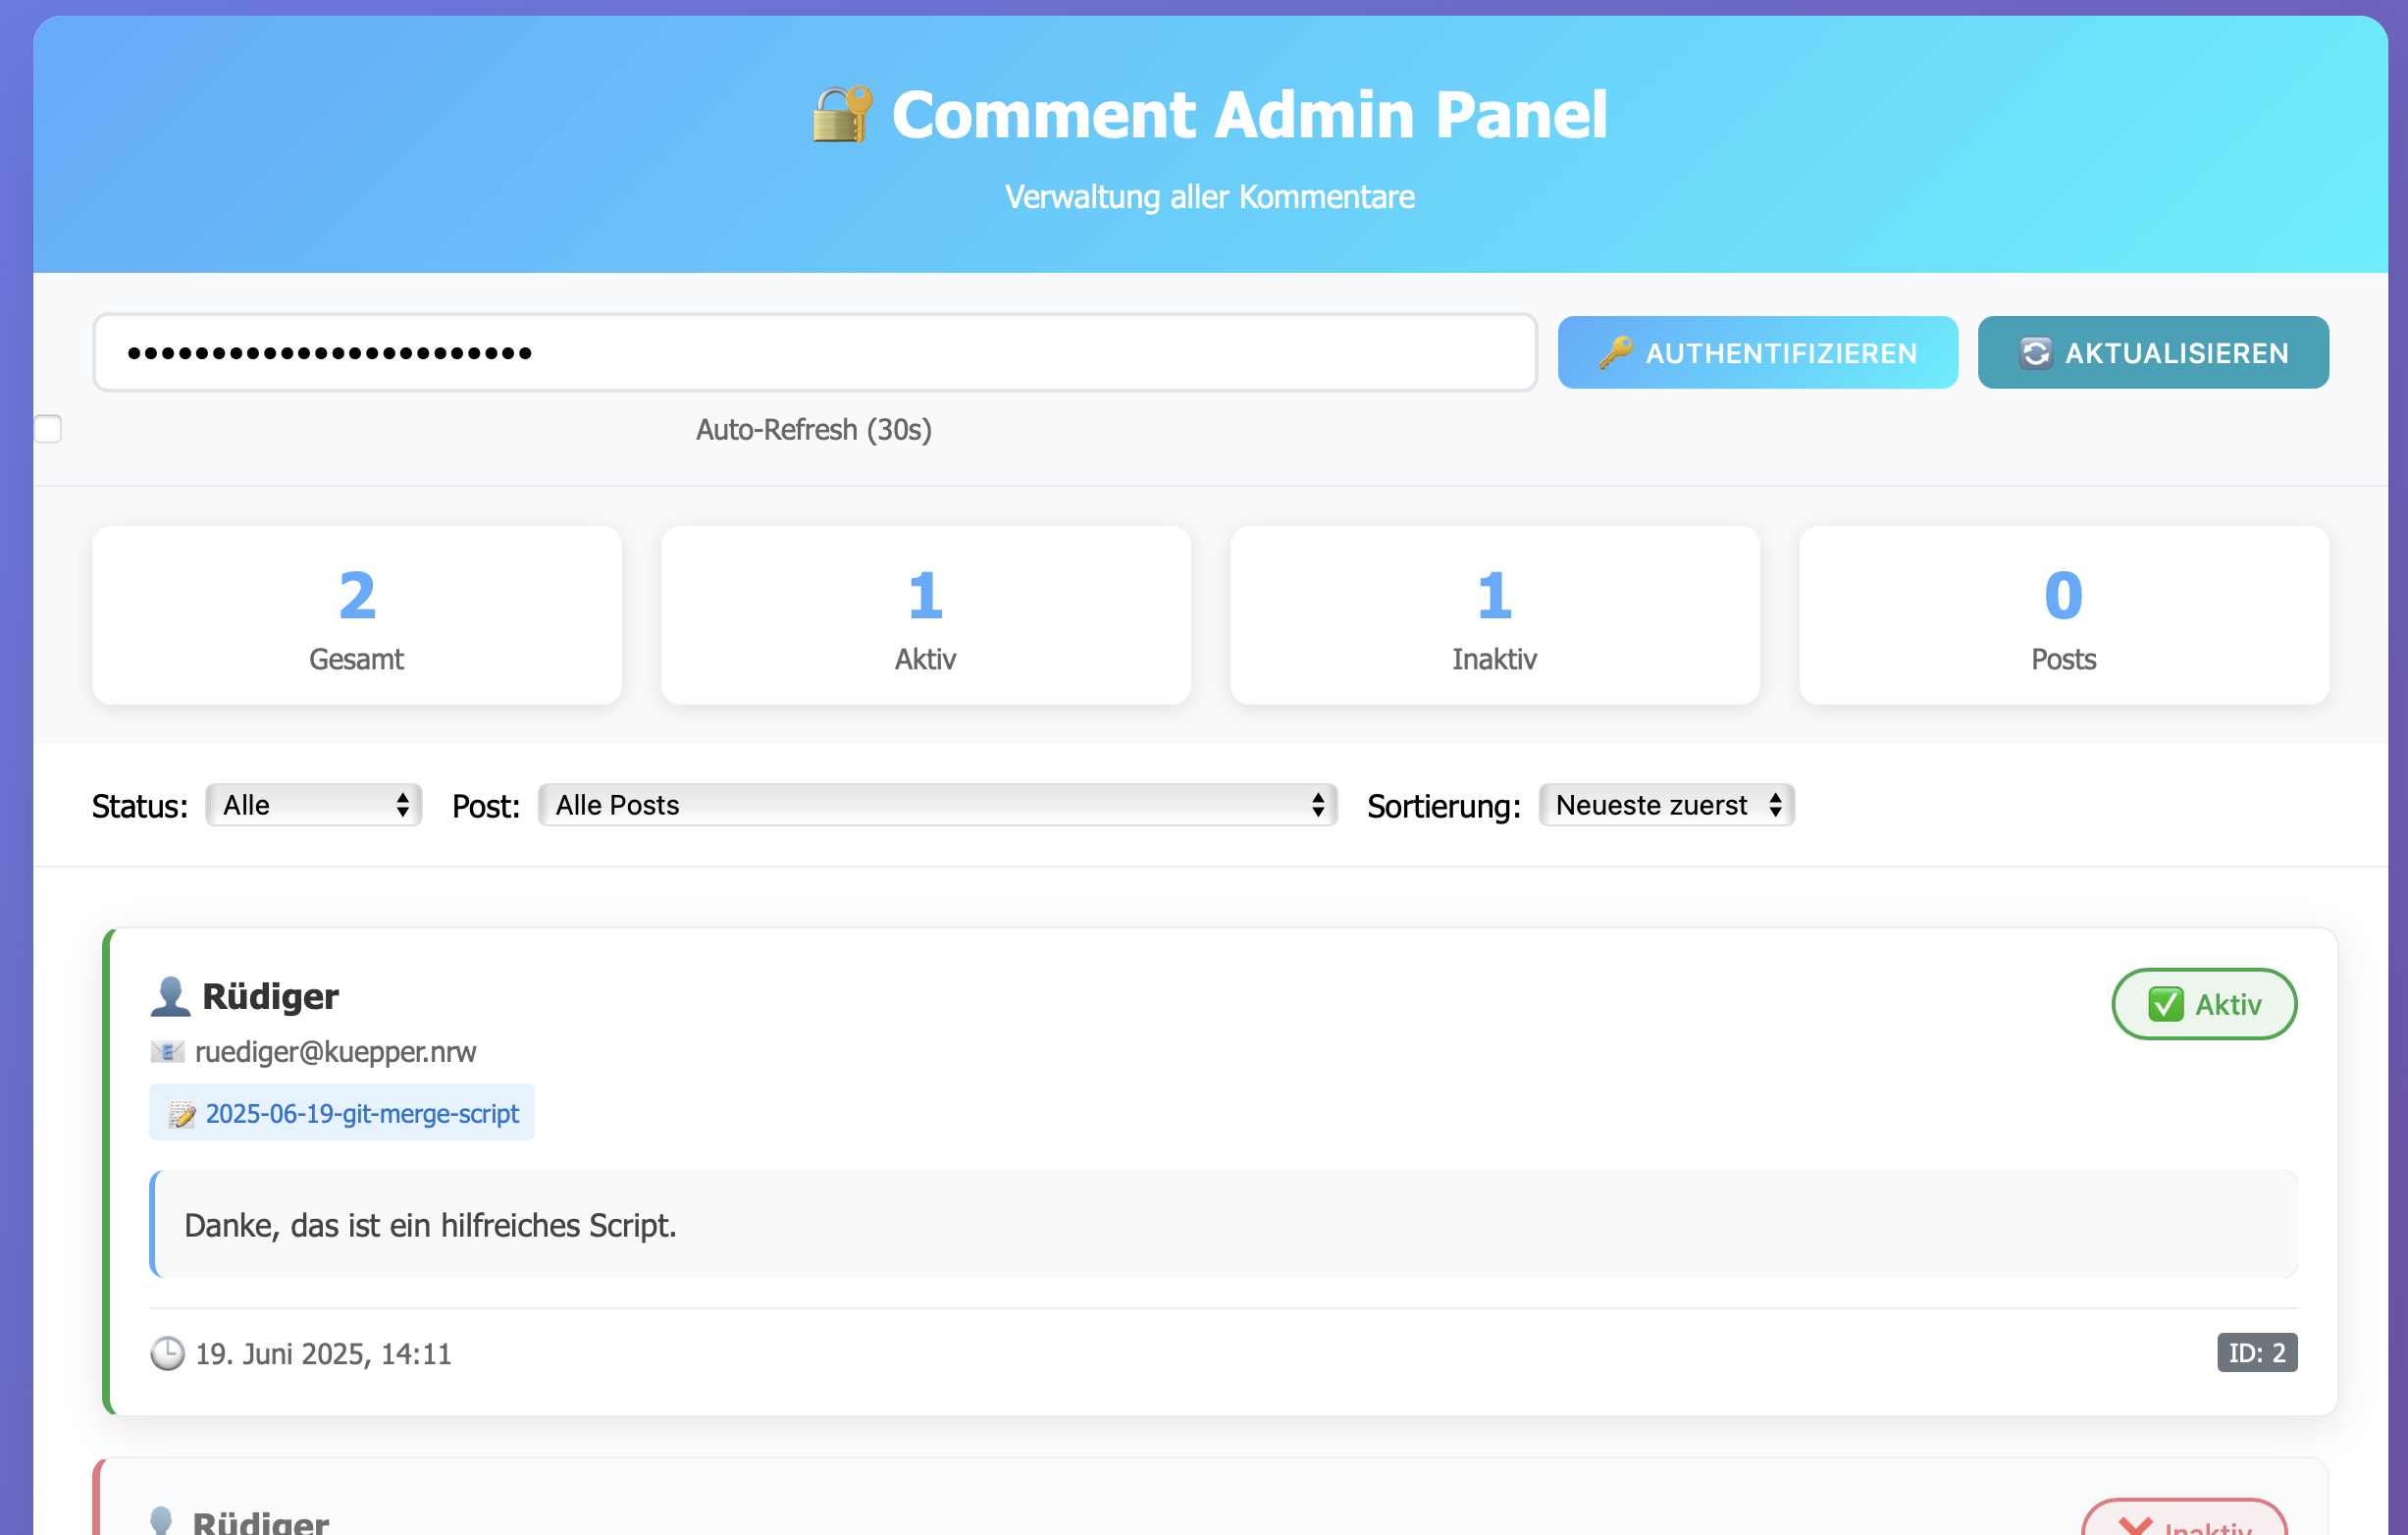Open the 2025-06-19-git-merge-script post link
Image resolution: width=2408 pixels, height=1535 pixels.
click(361, 1113)
